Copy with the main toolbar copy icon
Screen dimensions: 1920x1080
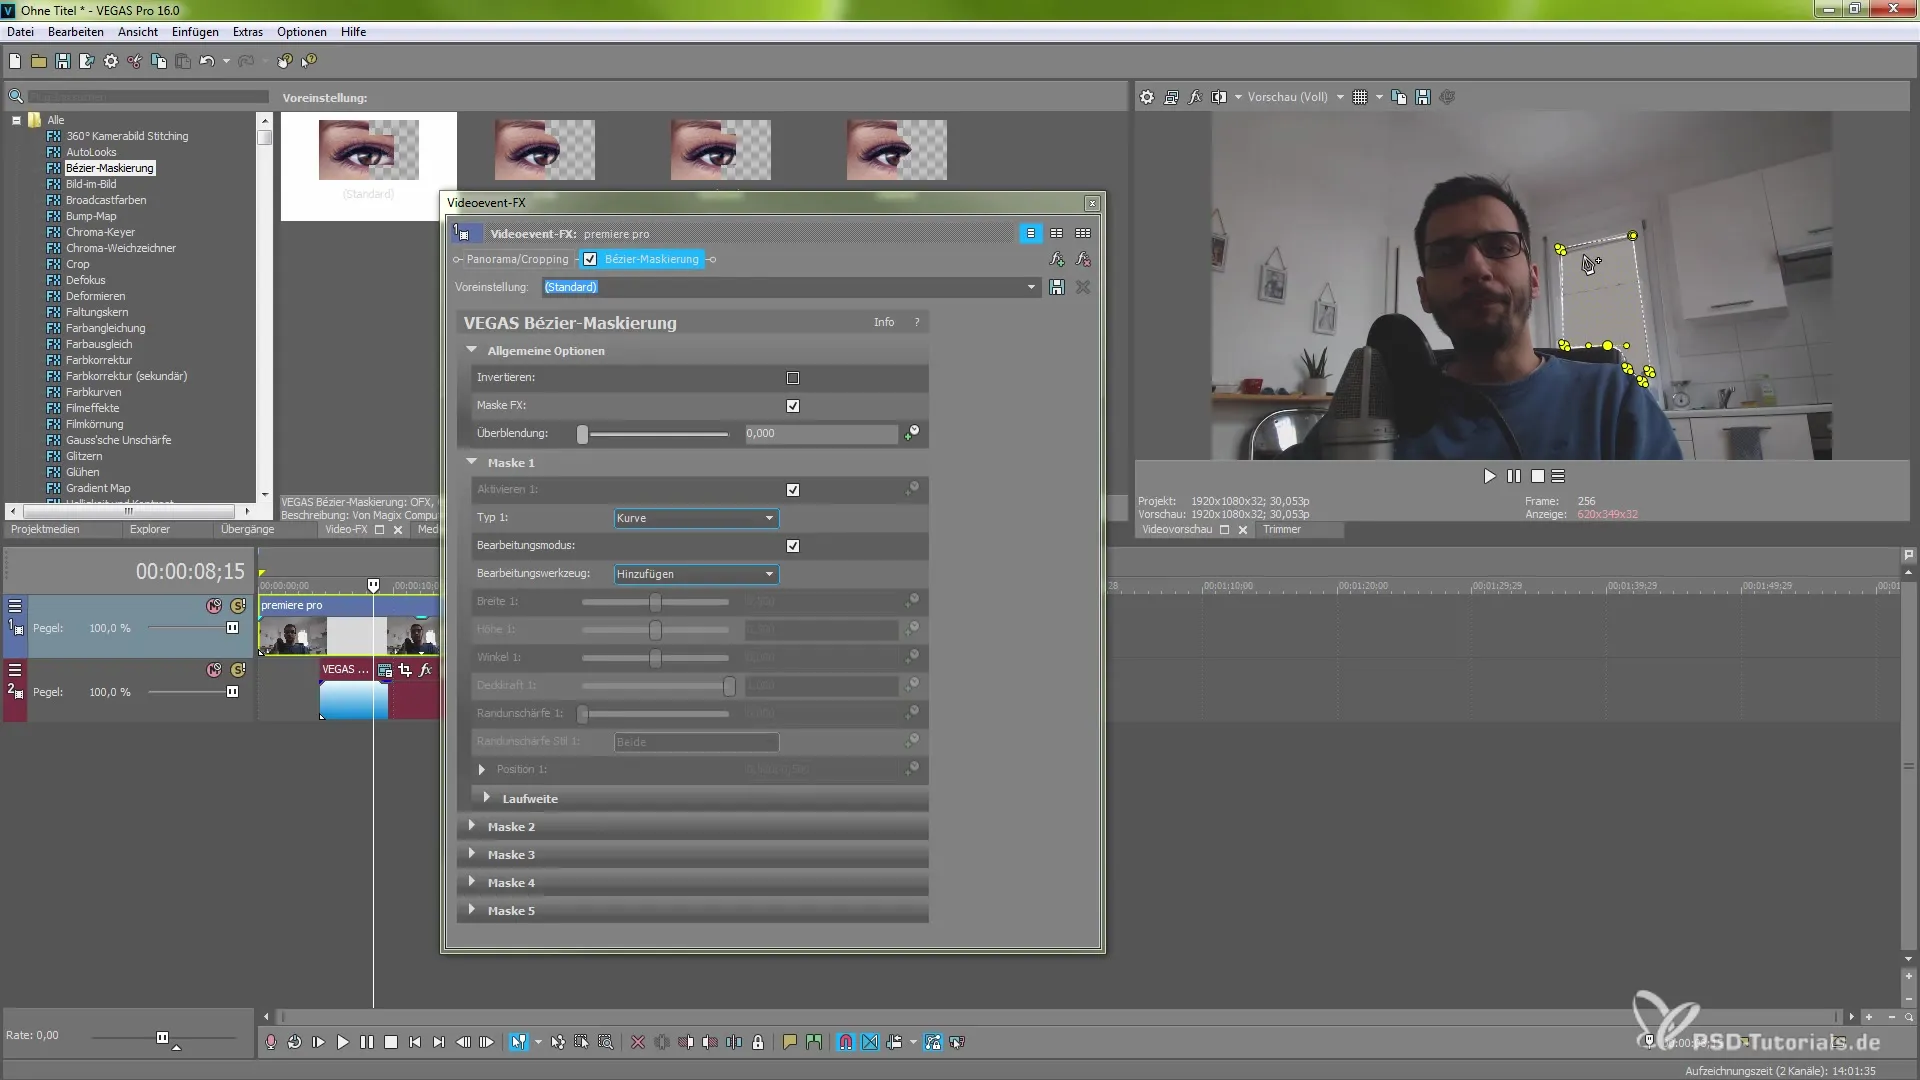(x=159, y=61)
